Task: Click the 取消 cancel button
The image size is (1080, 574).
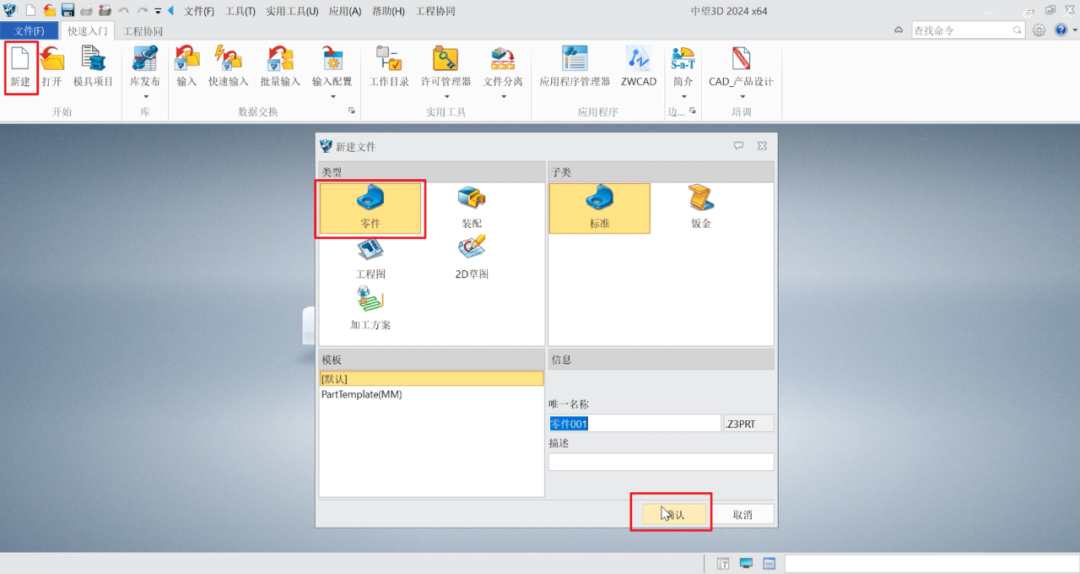Action: tap(742, 514)
